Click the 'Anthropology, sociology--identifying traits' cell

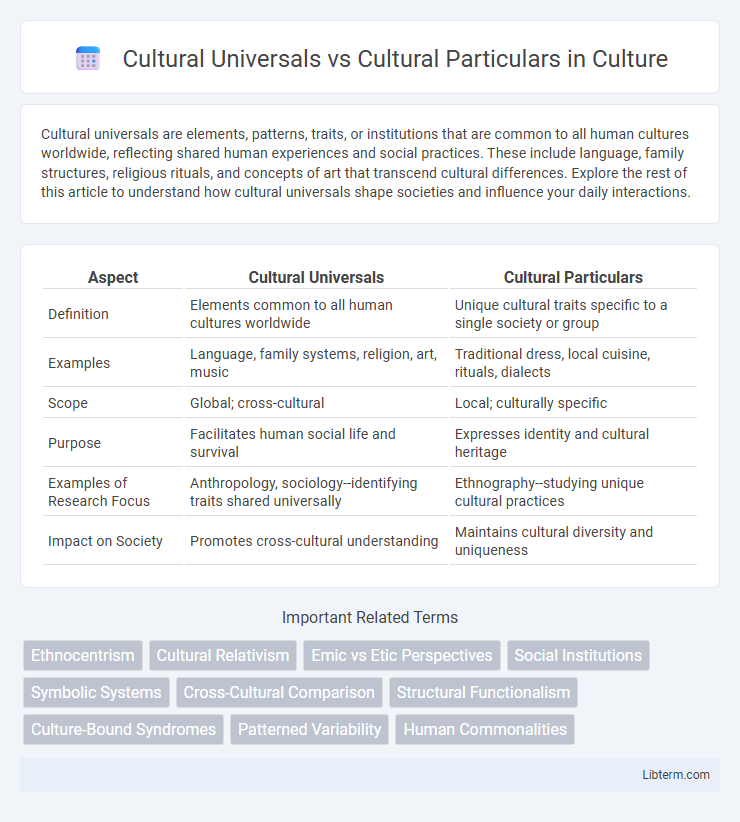click(x=316, y=492)
